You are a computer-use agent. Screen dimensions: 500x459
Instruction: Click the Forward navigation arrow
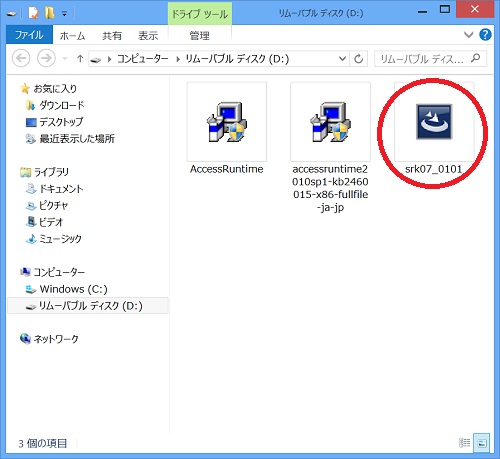46,58
